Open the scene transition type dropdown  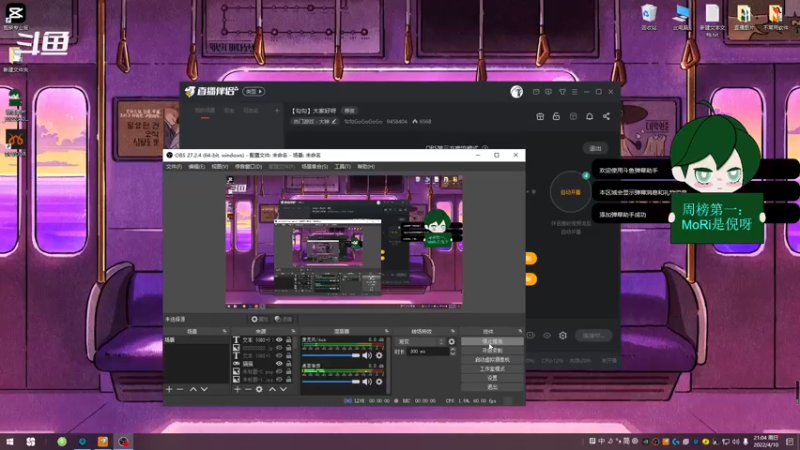tap(420, 341)
